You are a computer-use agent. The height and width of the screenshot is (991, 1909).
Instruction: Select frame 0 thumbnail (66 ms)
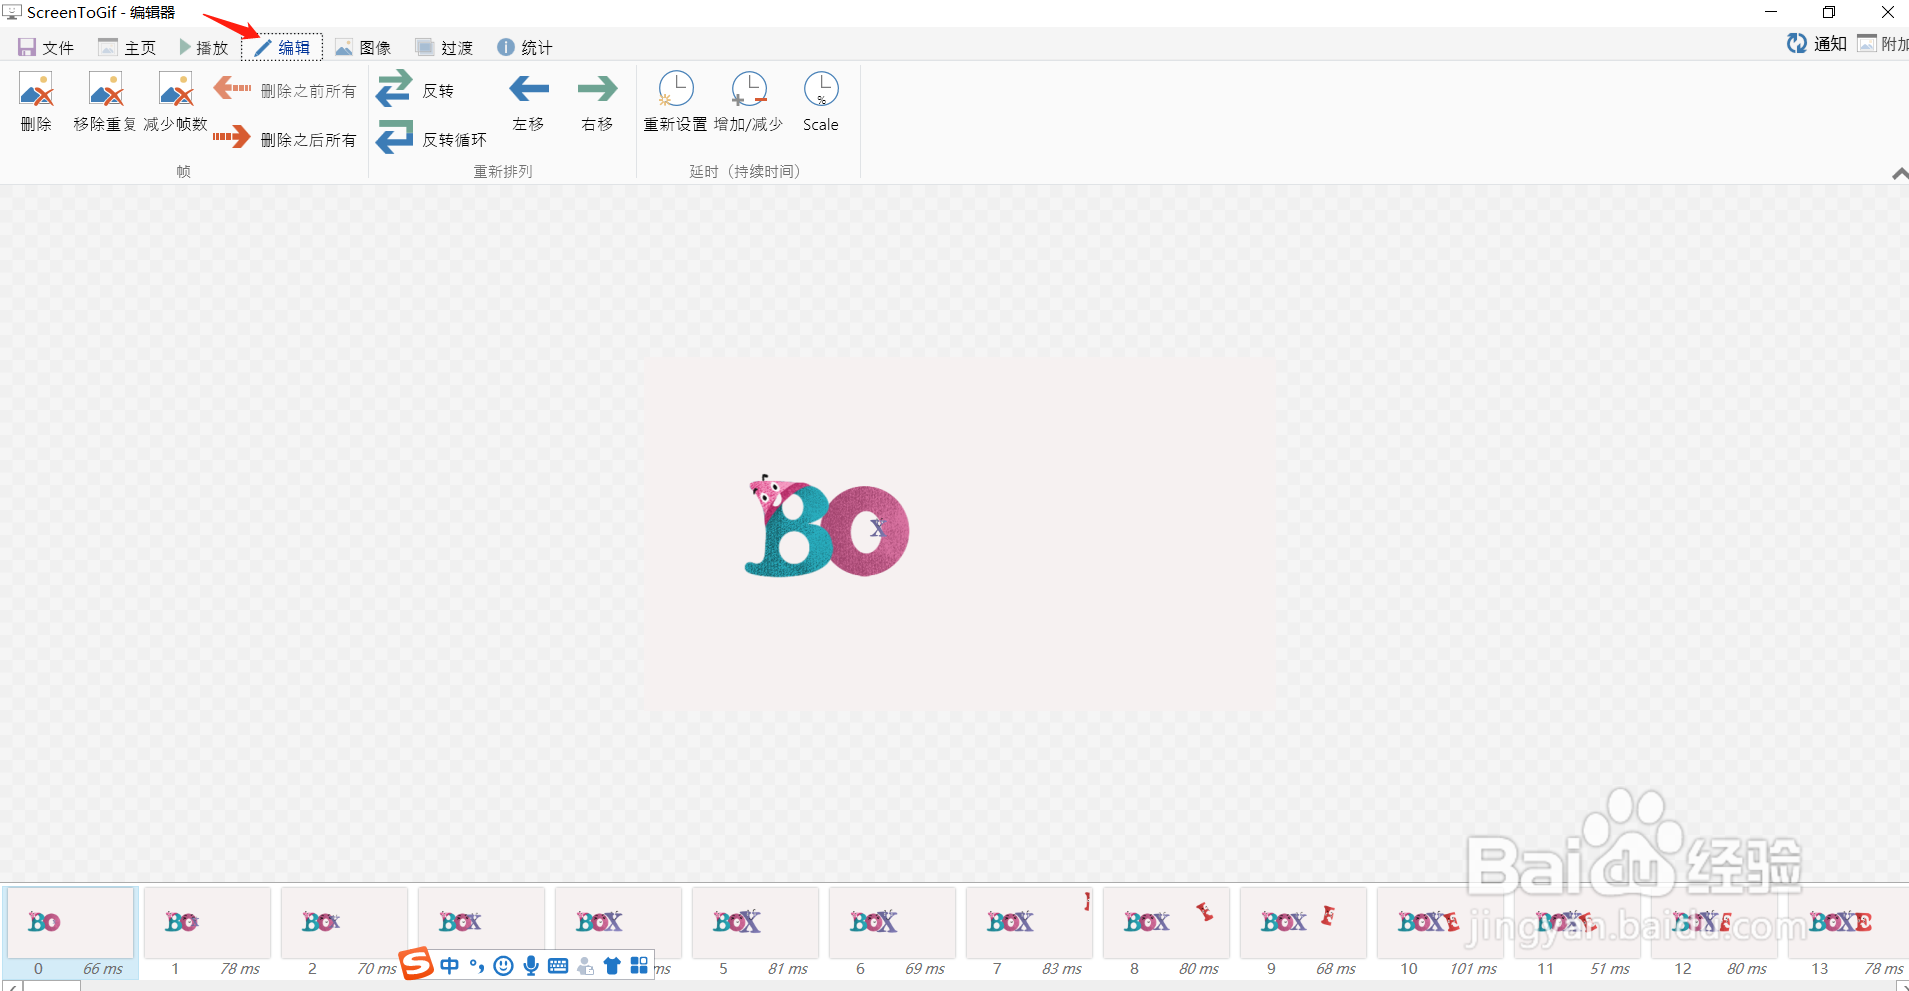coord(70,932)
